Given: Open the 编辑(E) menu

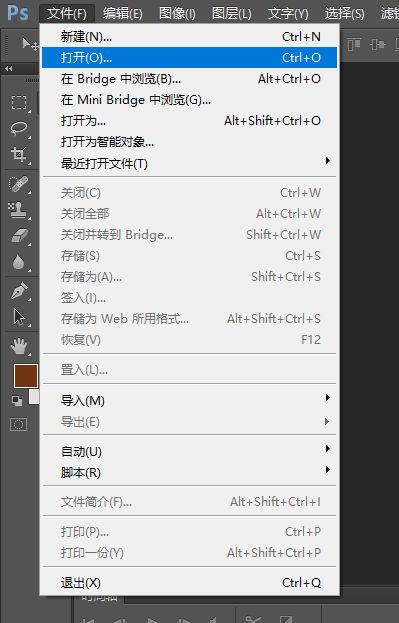Looking at the screenshot, I should click(x=122, y=14).
